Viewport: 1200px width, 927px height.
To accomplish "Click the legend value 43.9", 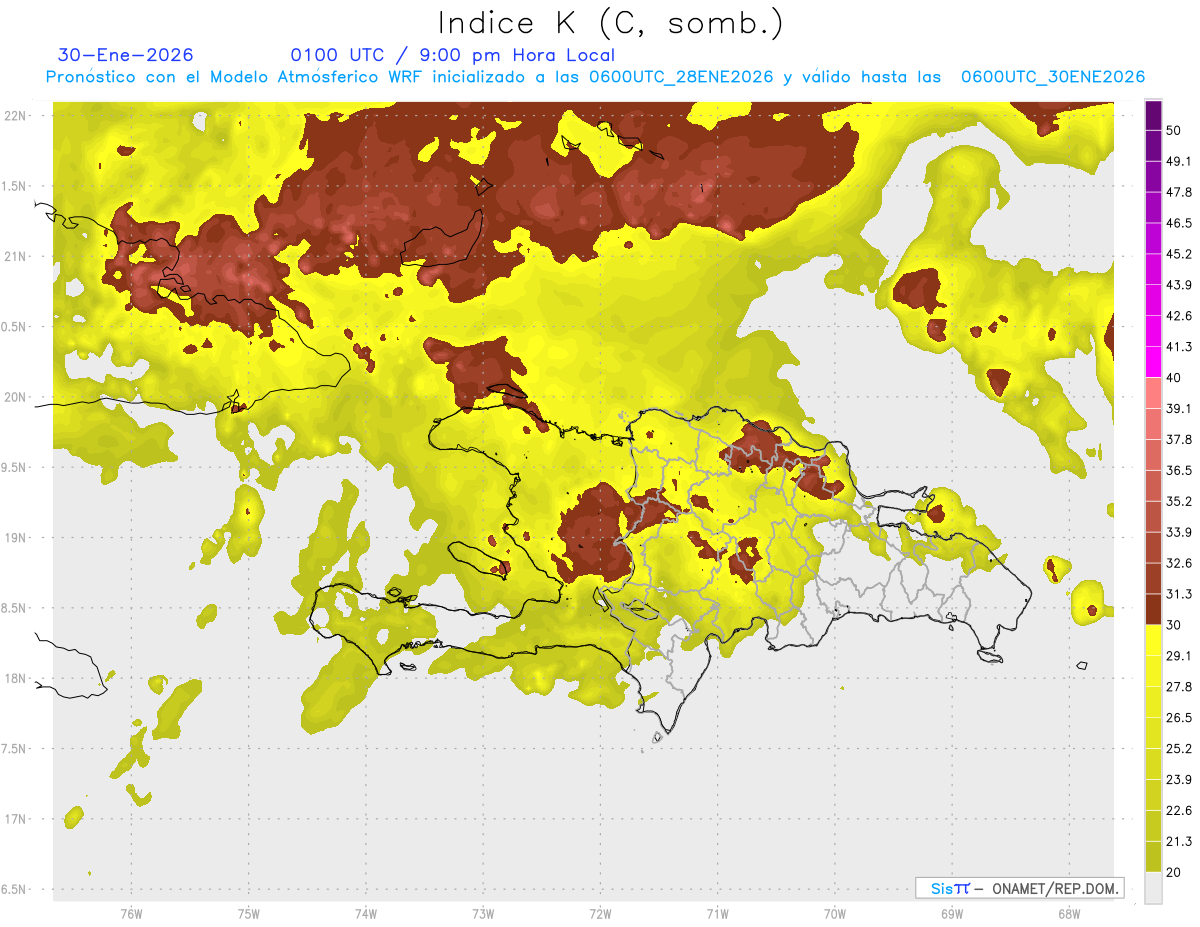I will tap(1179, 285).
